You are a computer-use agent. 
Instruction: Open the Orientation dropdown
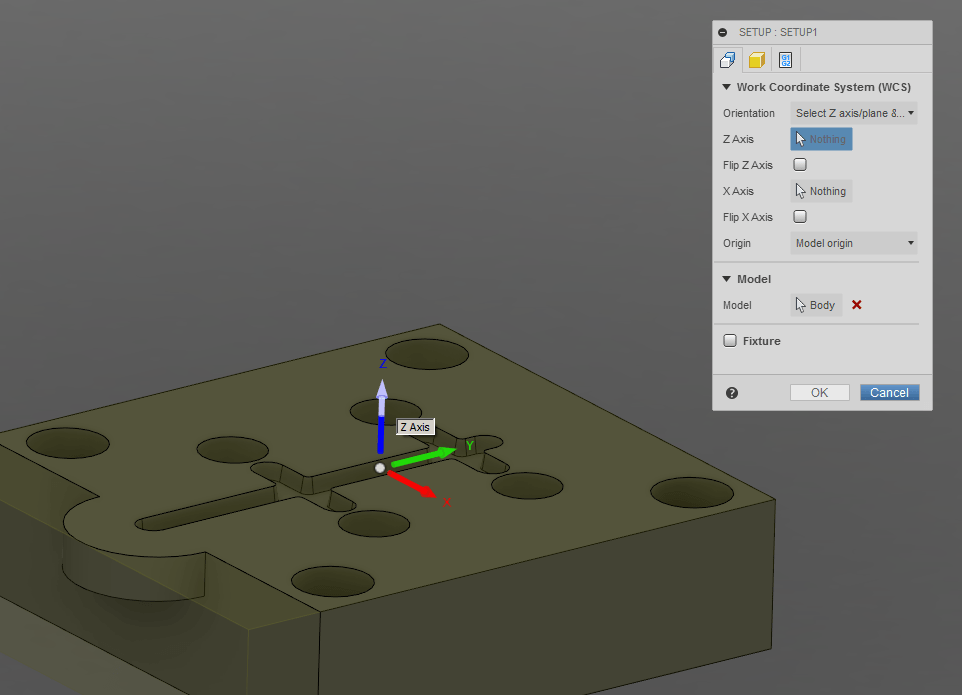tap(853, 112)
